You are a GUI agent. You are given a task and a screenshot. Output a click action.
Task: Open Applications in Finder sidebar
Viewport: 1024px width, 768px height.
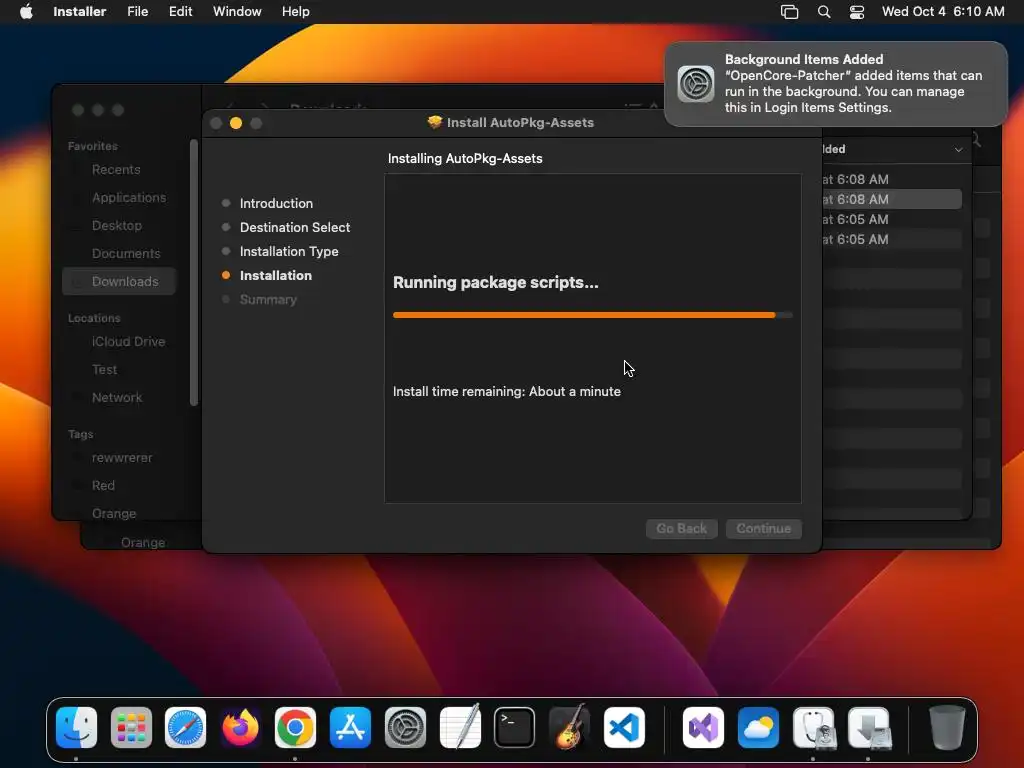[x=129, y=197]
